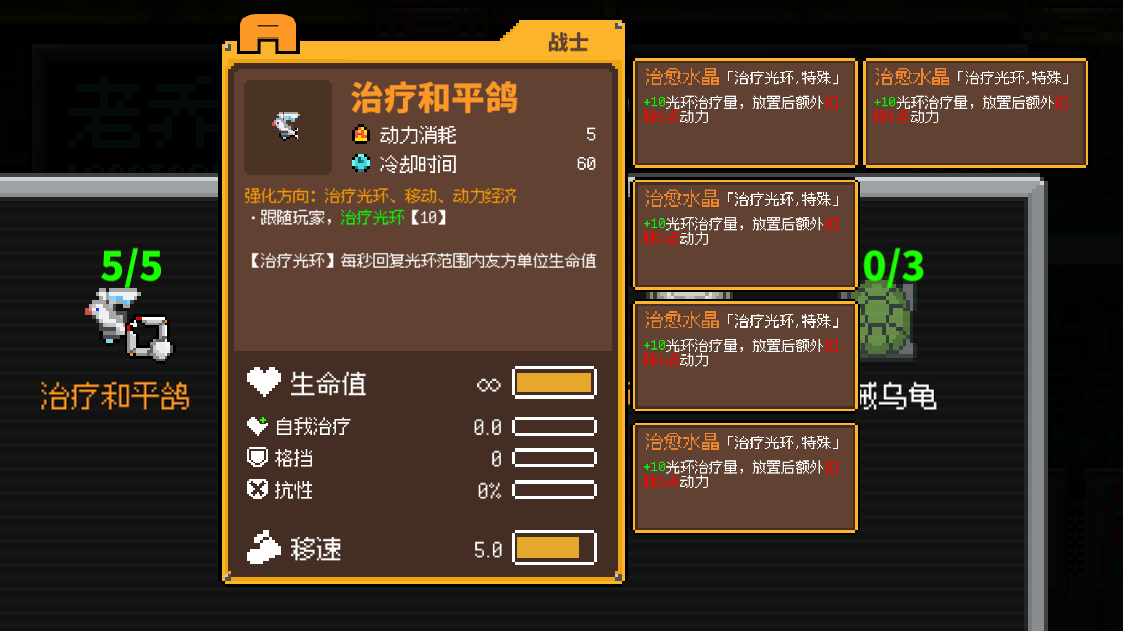Click the 自我治疗 self-heal icon
This screenshot has width=1123, height=631.
(x=257, y=426)
